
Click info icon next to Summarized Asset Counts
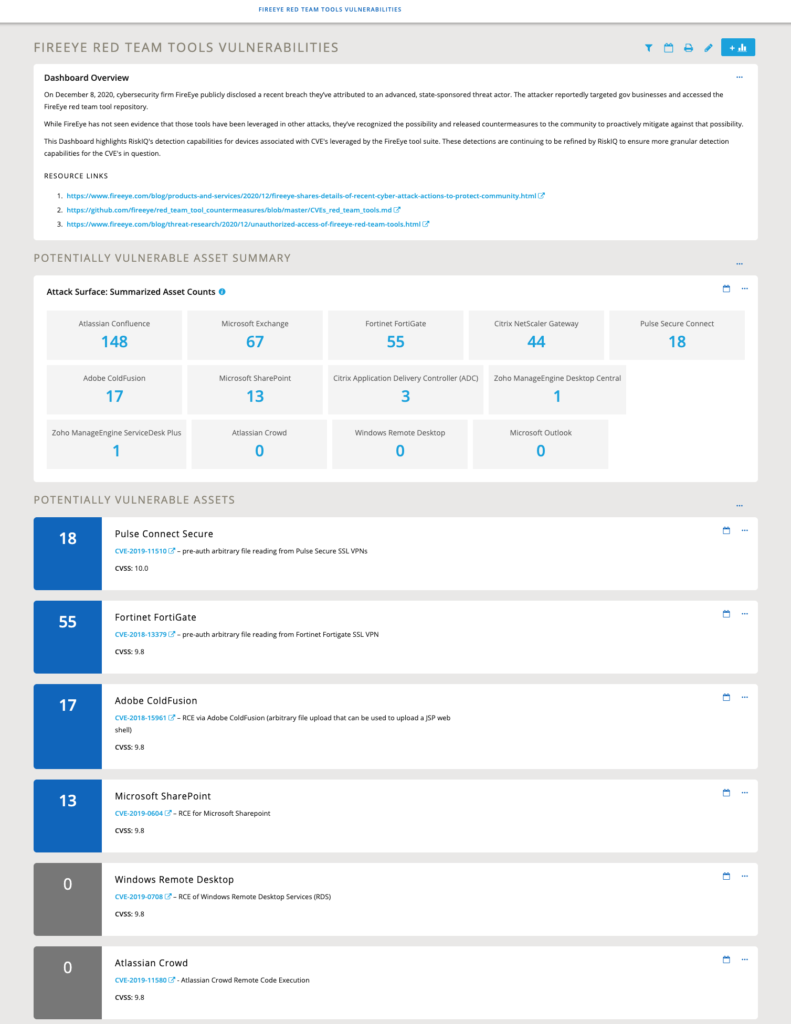(222, 292)
